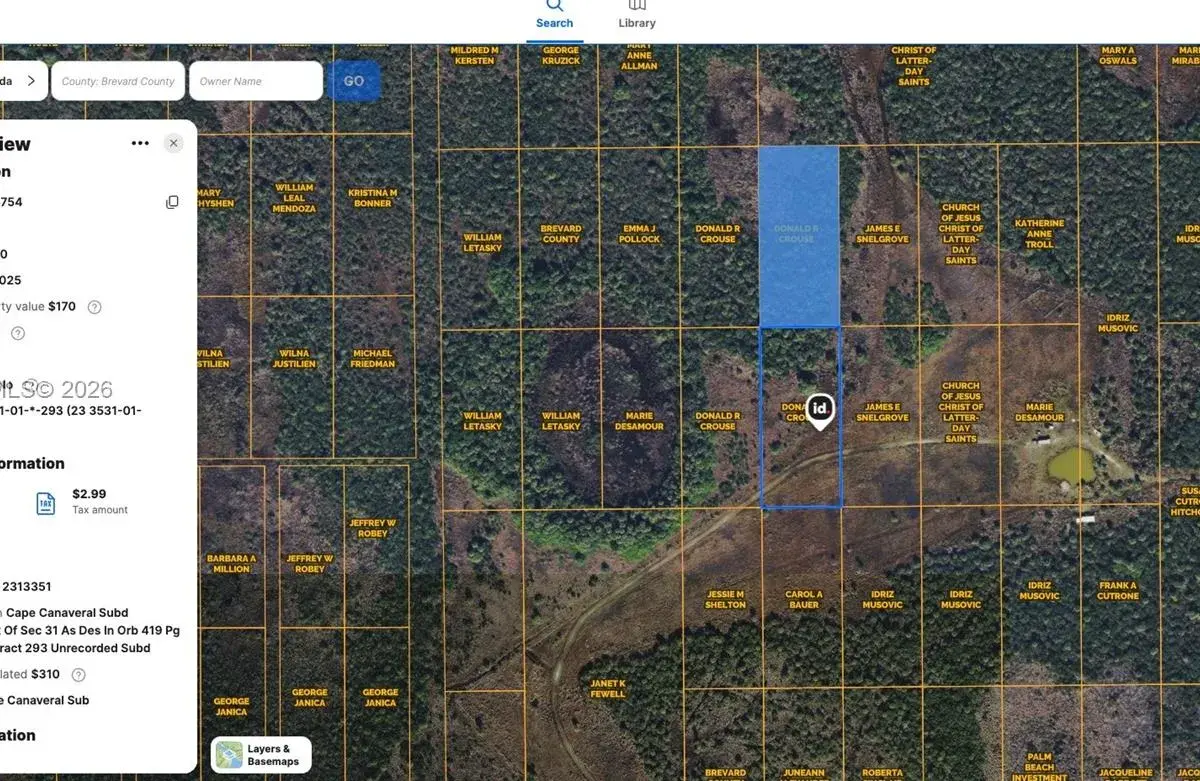
Task: Expand the state selector chevron
Action: pyautogui.click(x=31, y=81)
